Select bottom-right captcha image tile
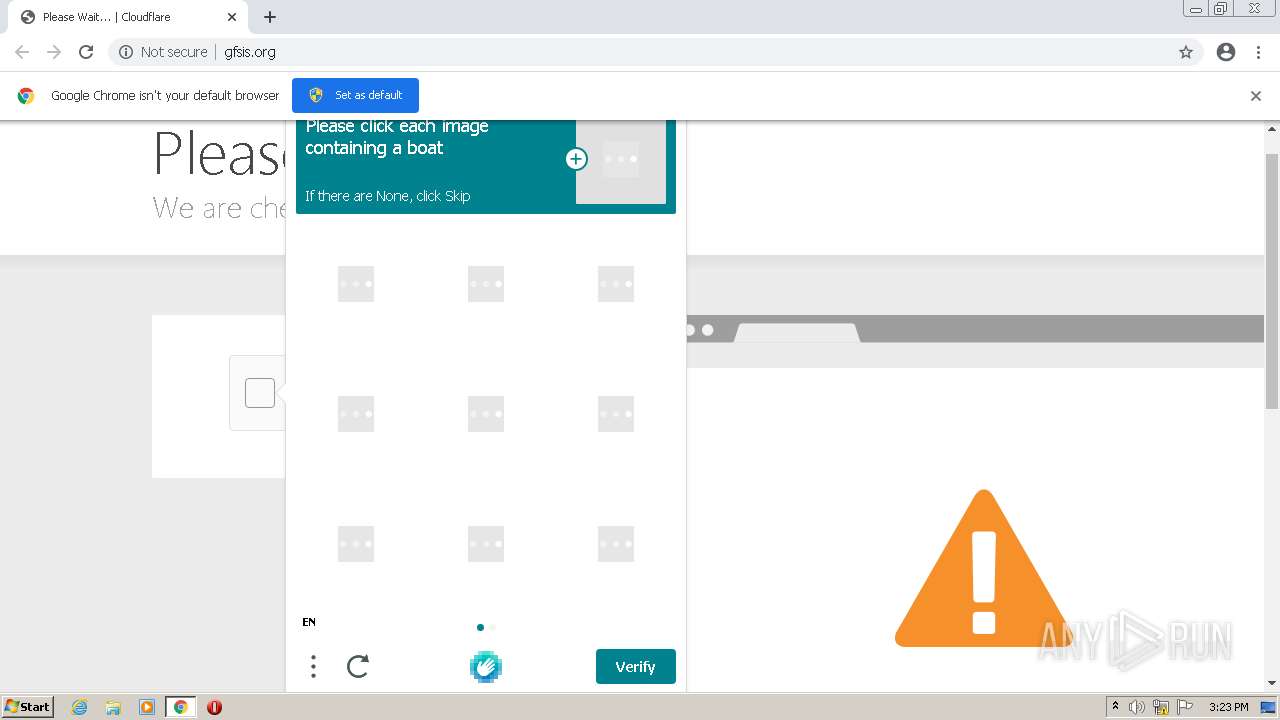The image size is (1280, 720). 616,544
